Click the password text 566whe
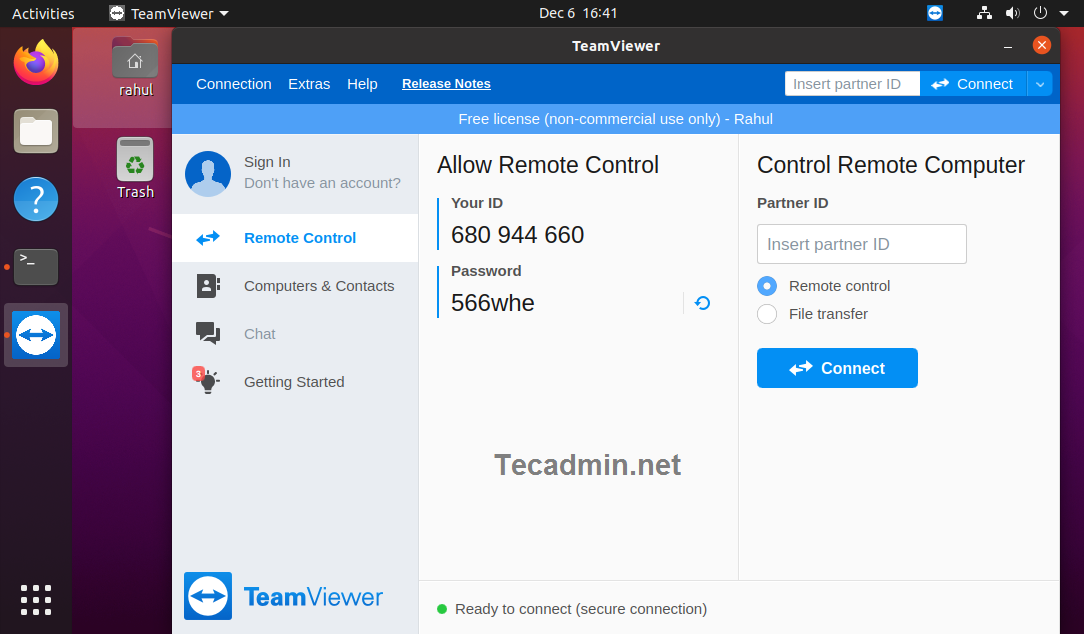The height and width of the screenshot is (634, 1084). (x=492, y=303)
